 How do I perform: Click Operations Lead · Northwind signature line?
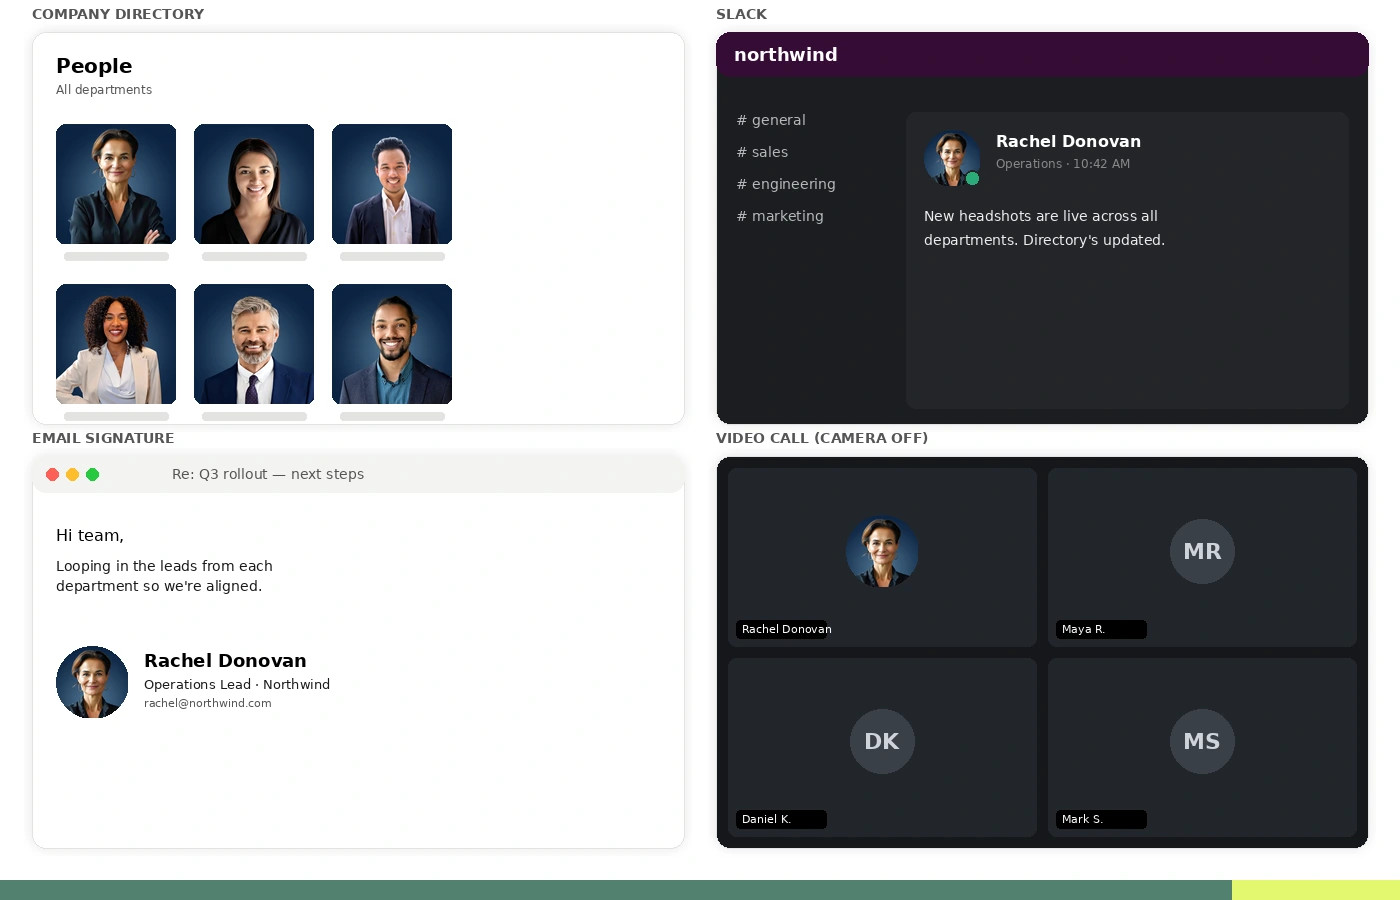(237, 685)
